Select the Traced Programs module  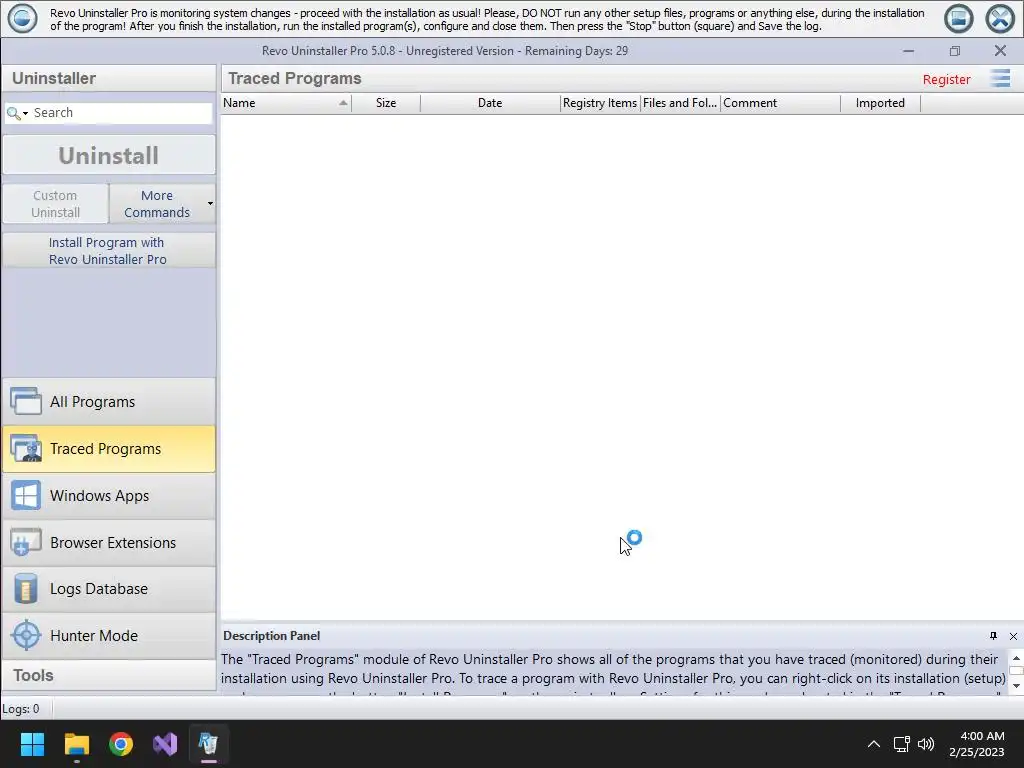pos(108,449)
